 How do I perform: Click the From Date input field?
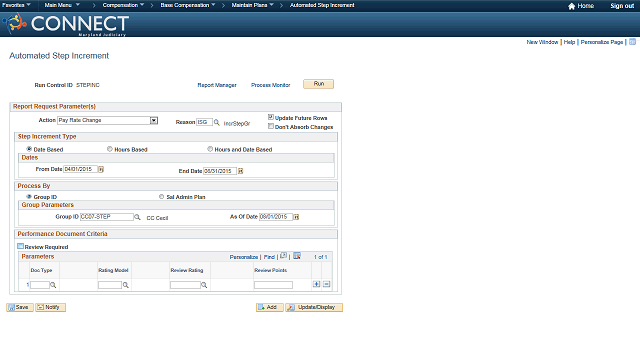80,169
